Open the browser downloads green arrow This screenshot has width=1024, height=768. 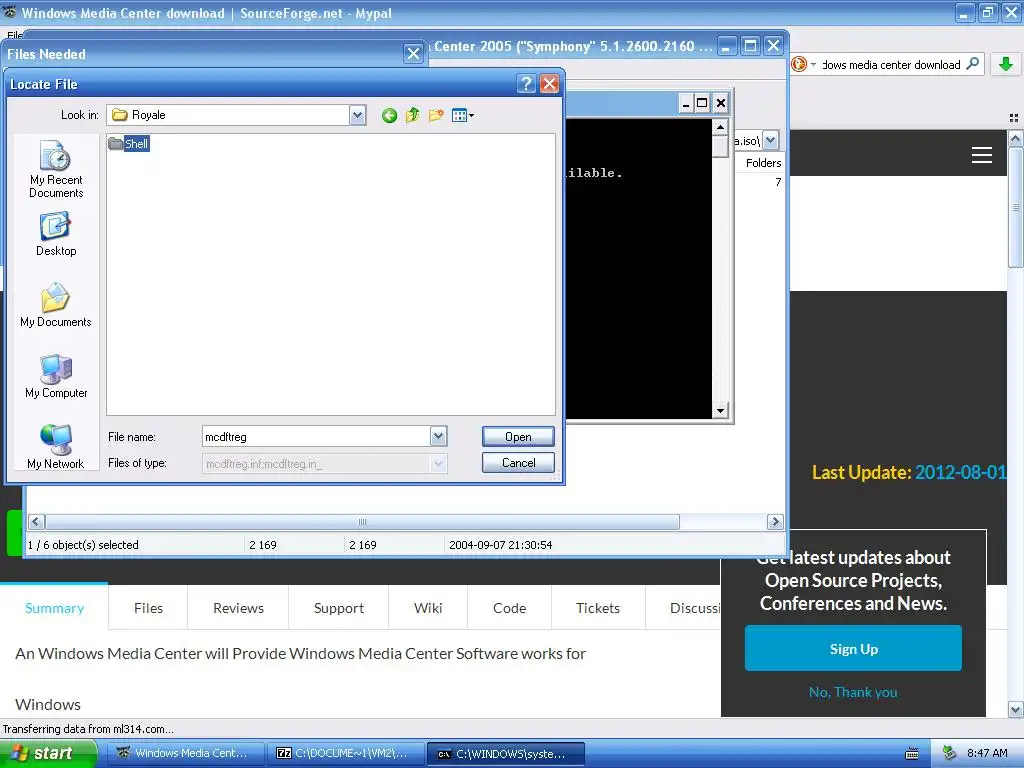coord(1006,64)
